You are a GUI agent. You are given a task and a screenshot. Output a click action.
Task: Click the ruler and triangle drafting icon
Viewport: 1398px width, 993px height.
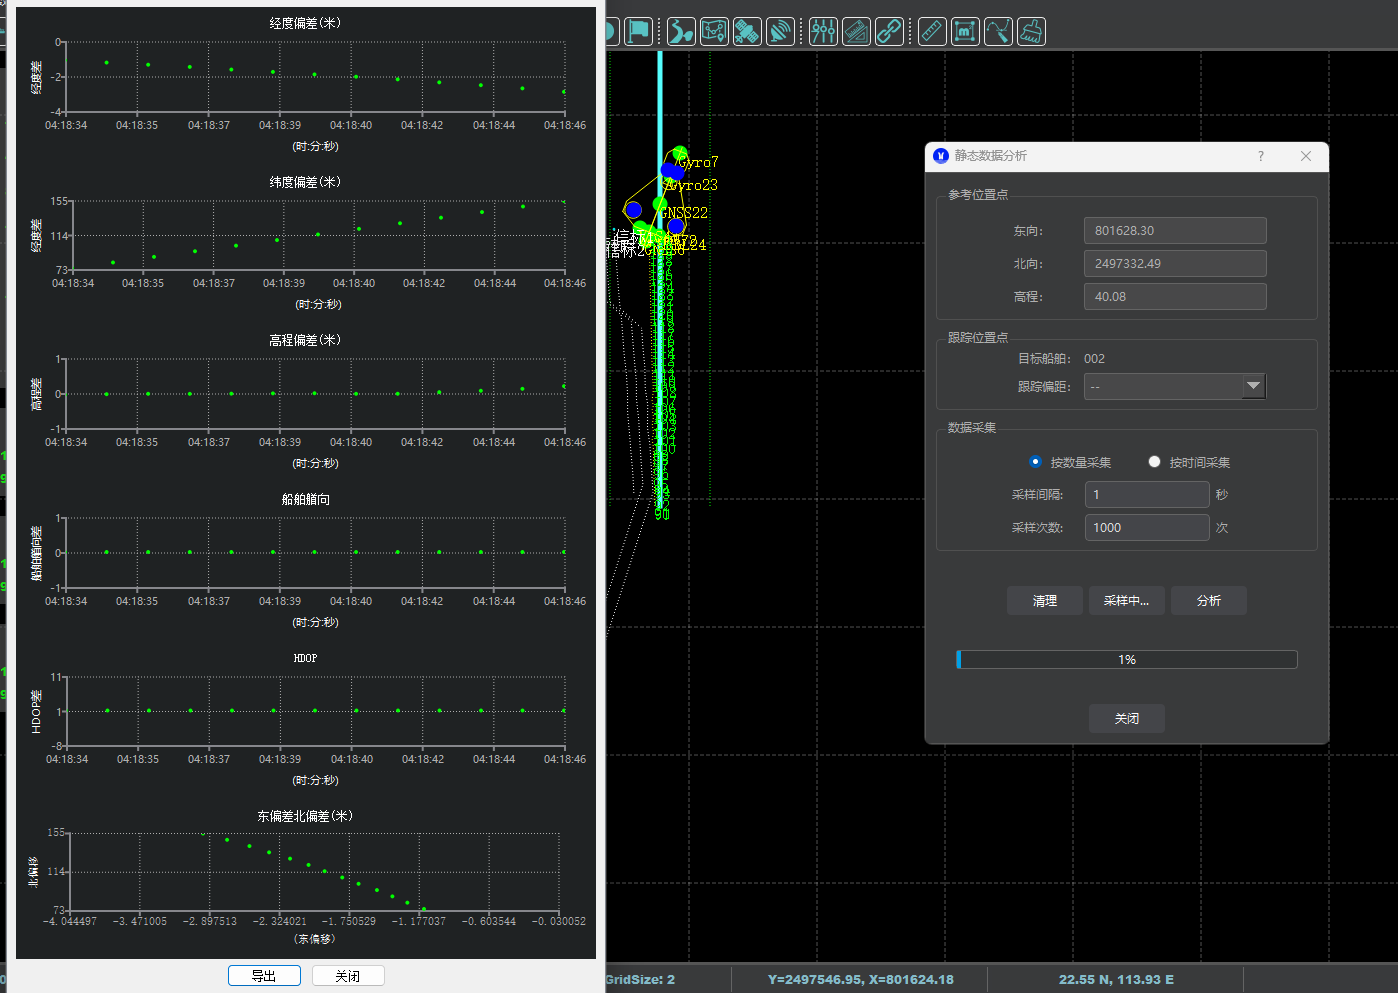point(856,32)
